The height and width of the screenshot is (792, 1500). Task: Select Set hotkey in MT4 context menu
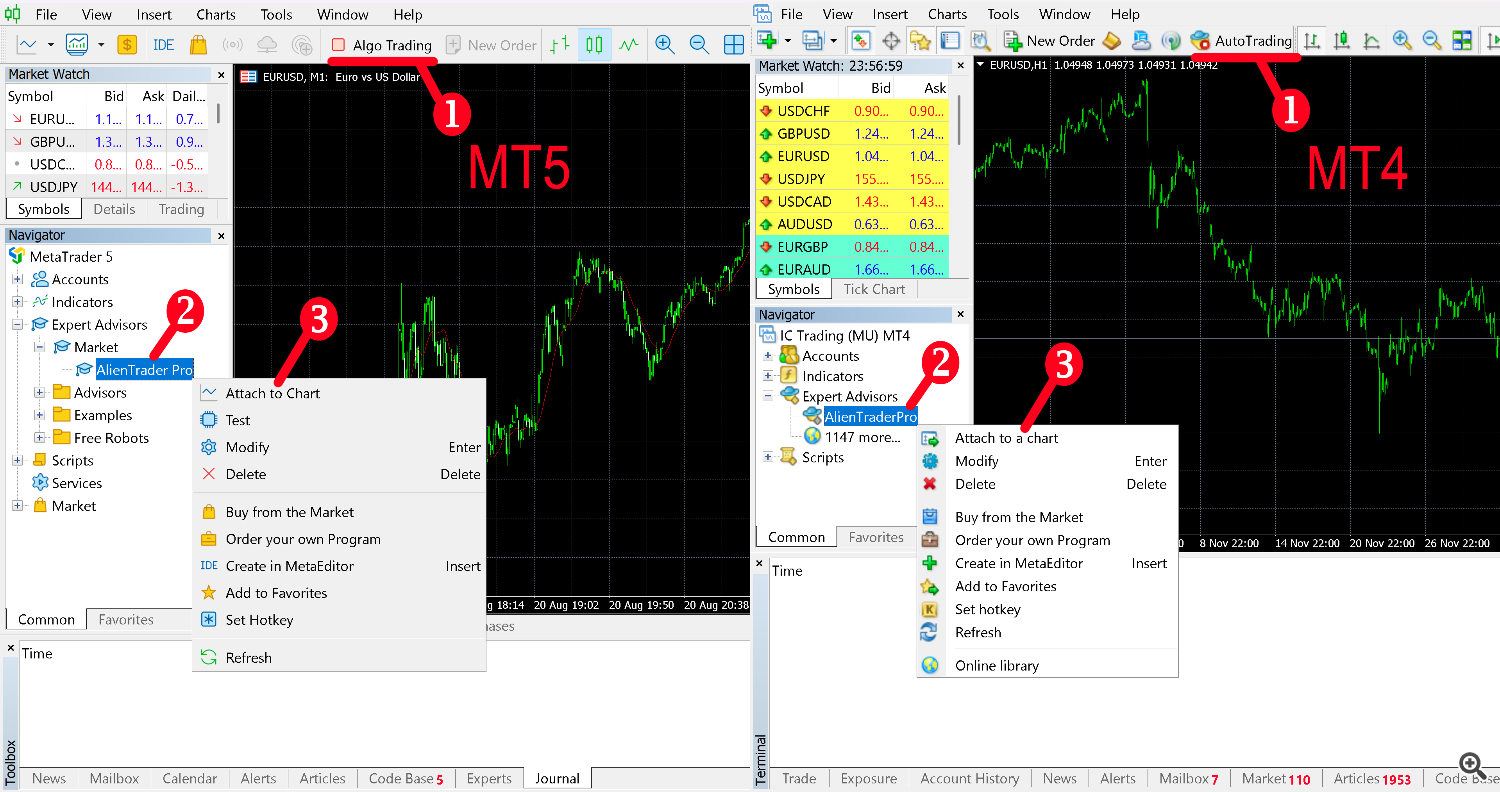(x=1047, y=609)
